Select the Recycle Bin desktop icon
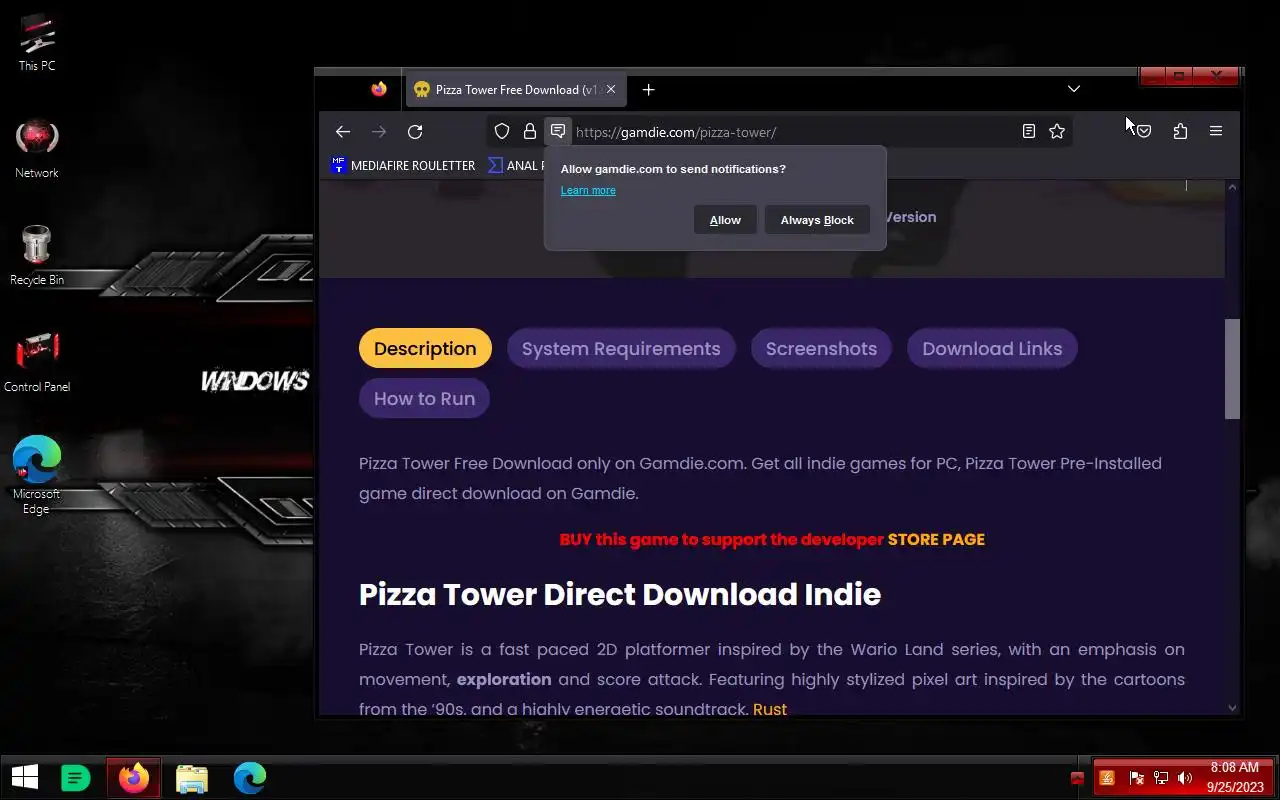Screen dimensions: 1280x800 coord(37,256)
